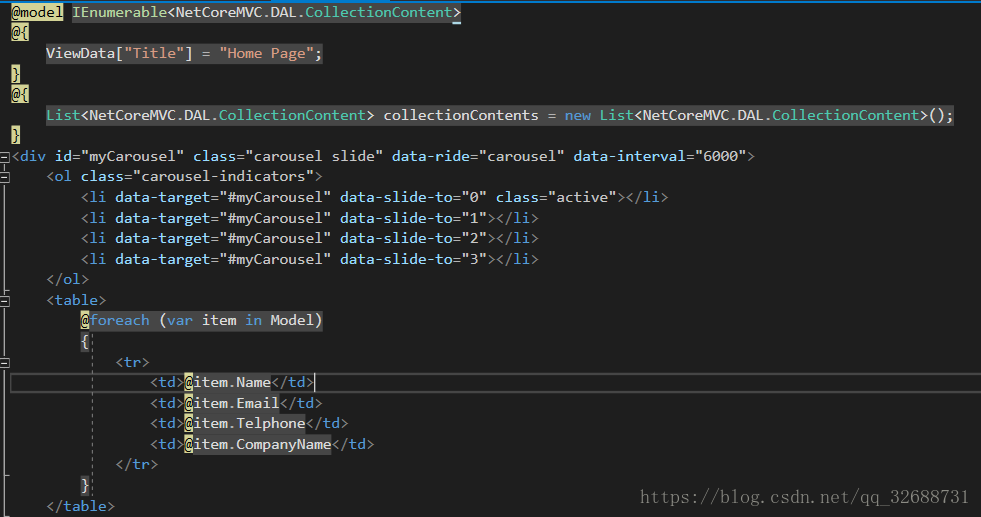Click the data-ride="carousel" attribute
Screen dimensions: 981x517
click(478, 156)
